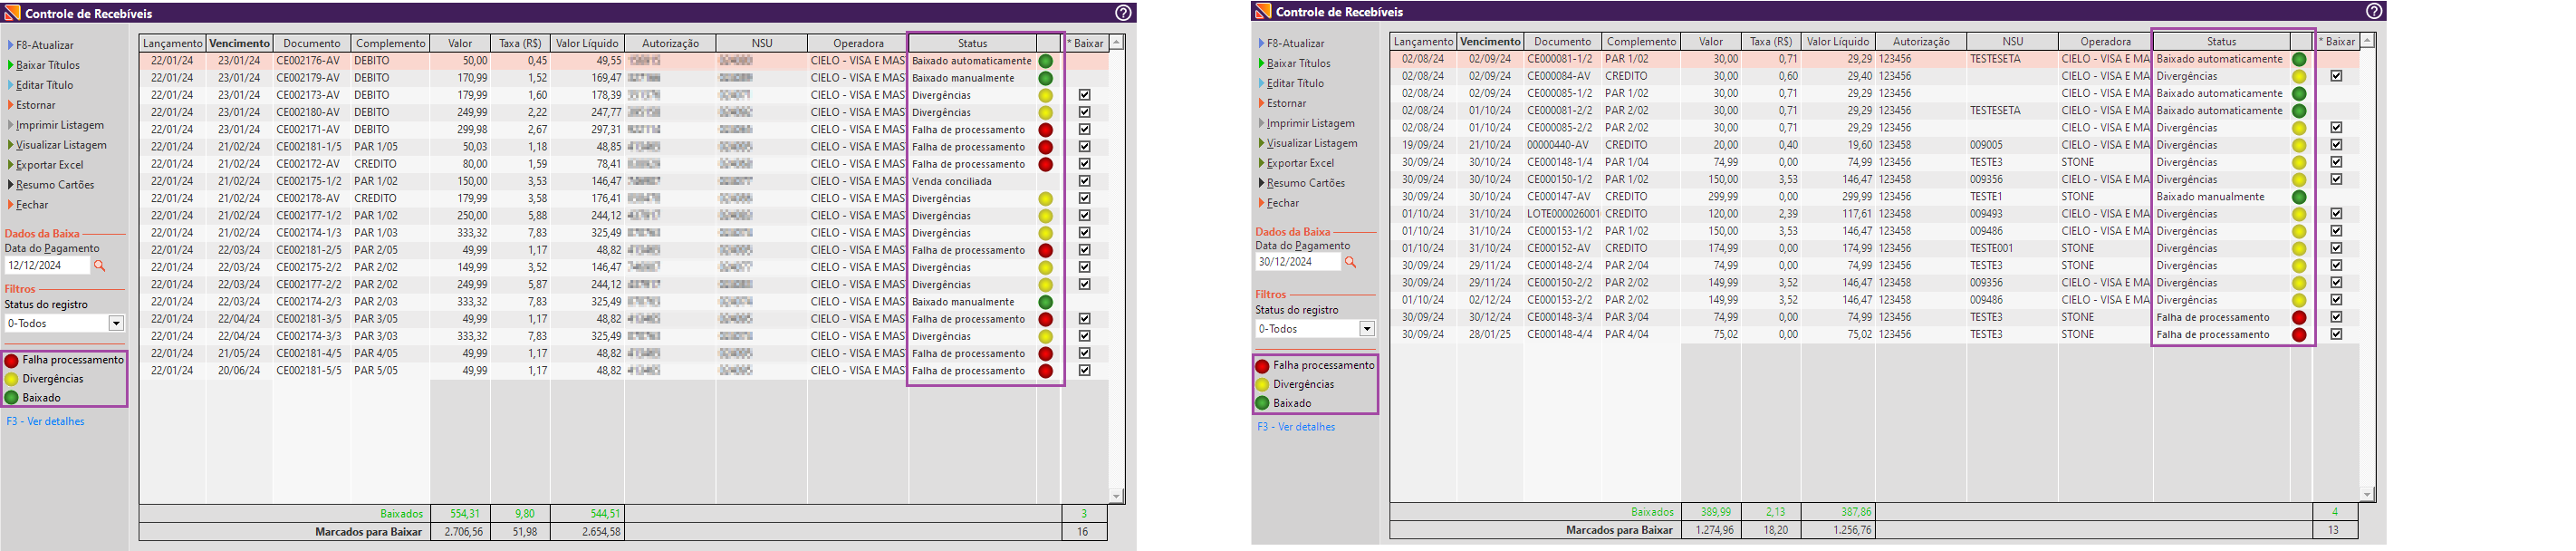Click red status dot for document CE002172-AV
The height and width of the screenshot is (551, 2576).
pos(1046,164)
